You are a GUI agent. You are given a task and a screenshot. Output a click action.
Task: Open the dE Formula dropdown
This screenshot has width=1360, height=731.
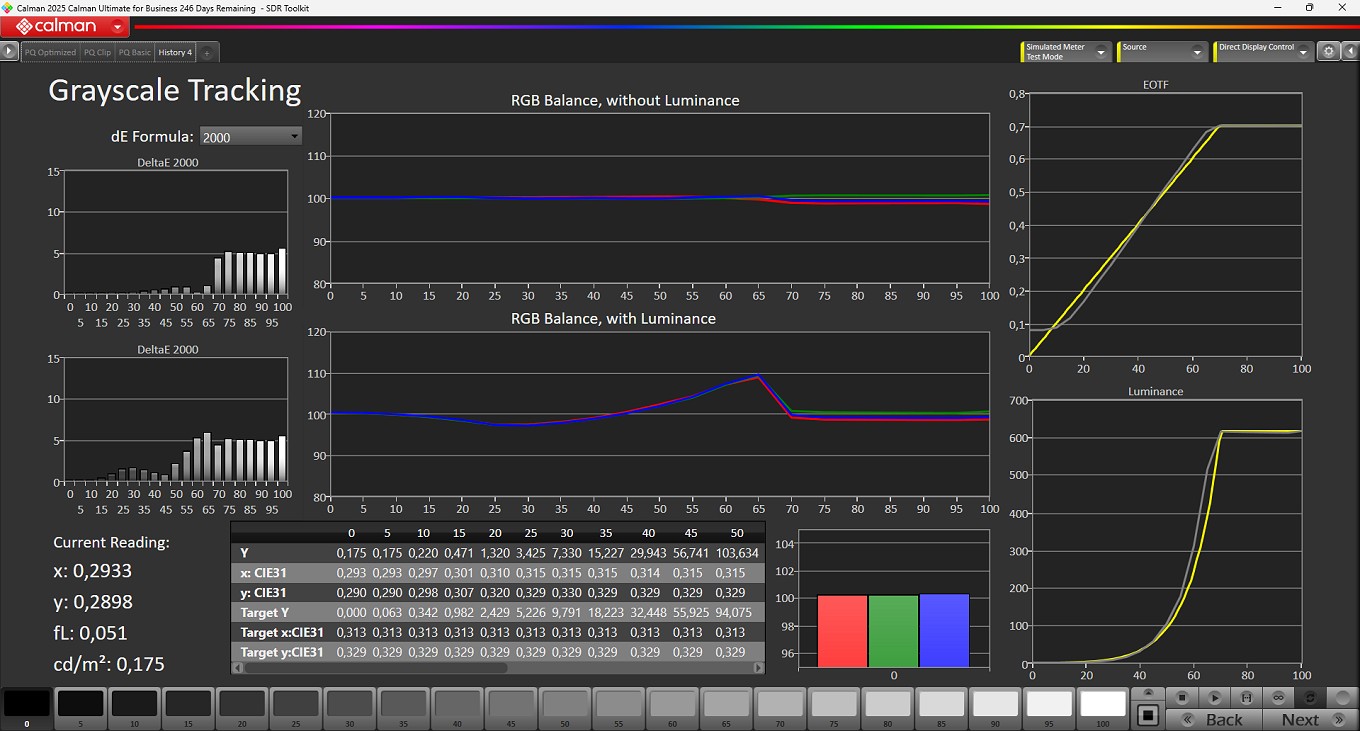[x=250, y=136]
